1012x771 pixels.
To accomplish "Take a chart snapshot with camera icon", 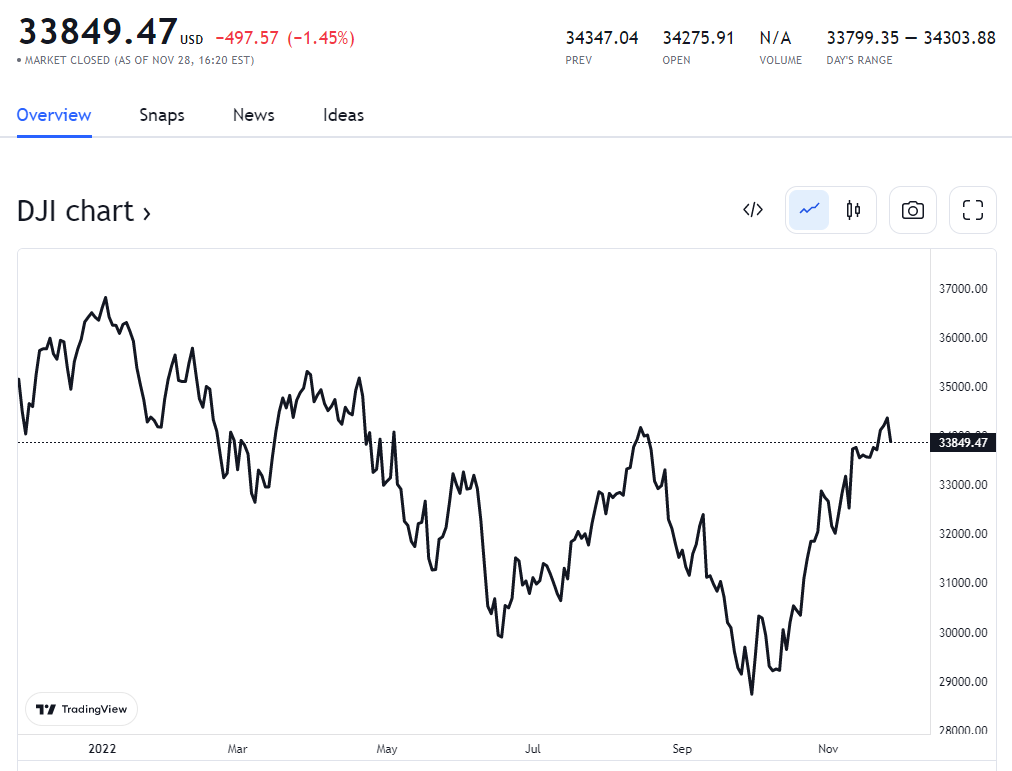I will (912, 210).
